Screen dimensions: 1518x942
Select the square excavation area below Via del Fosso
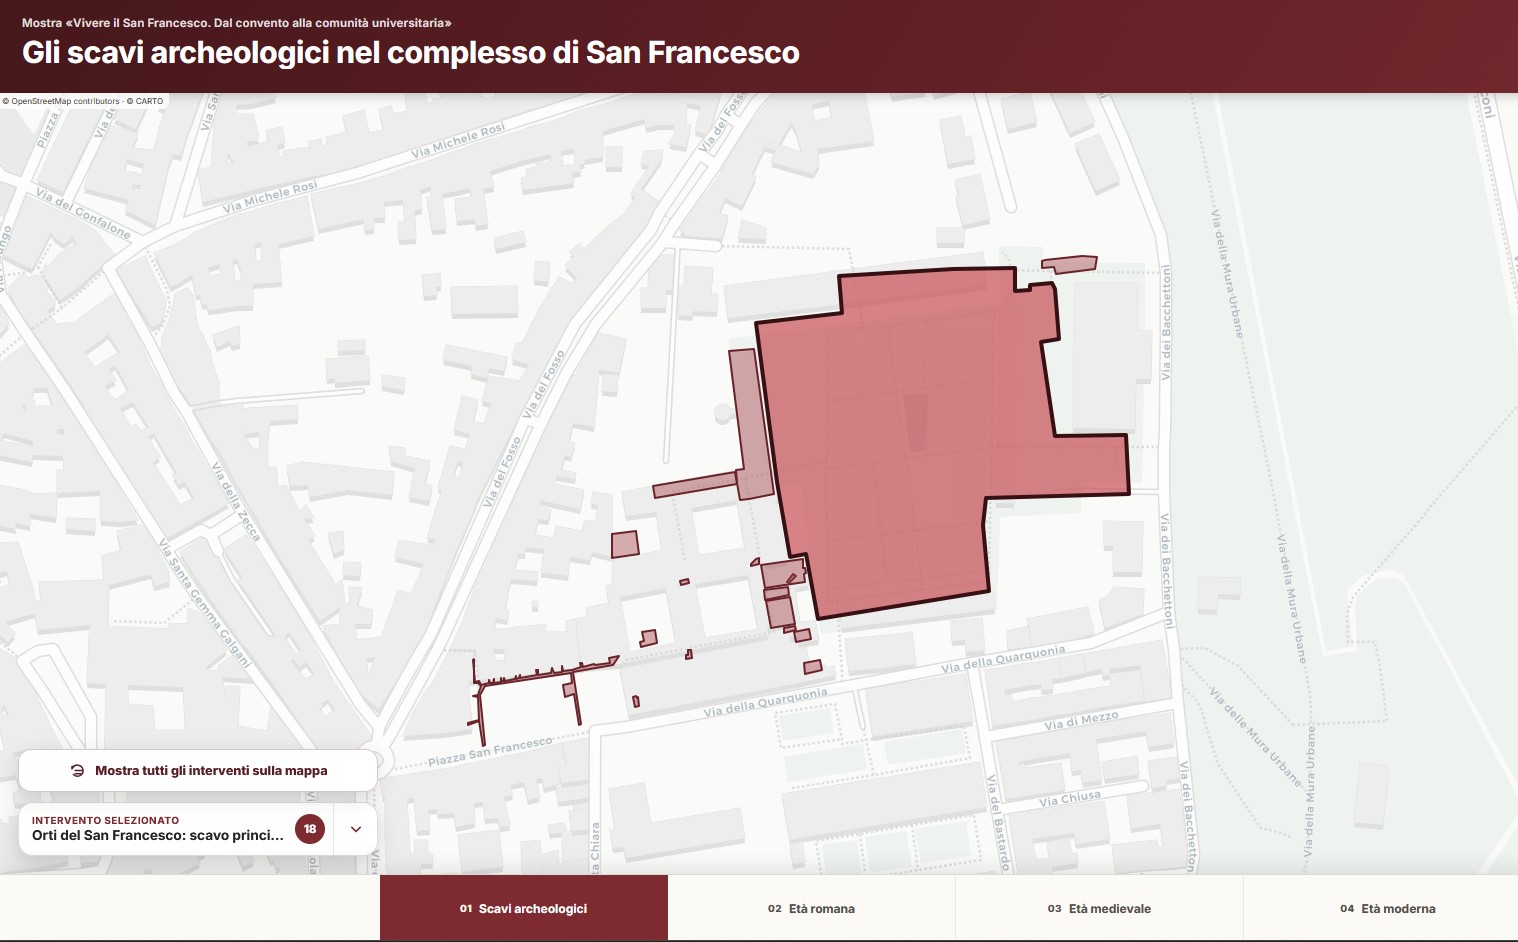point(625,544)
